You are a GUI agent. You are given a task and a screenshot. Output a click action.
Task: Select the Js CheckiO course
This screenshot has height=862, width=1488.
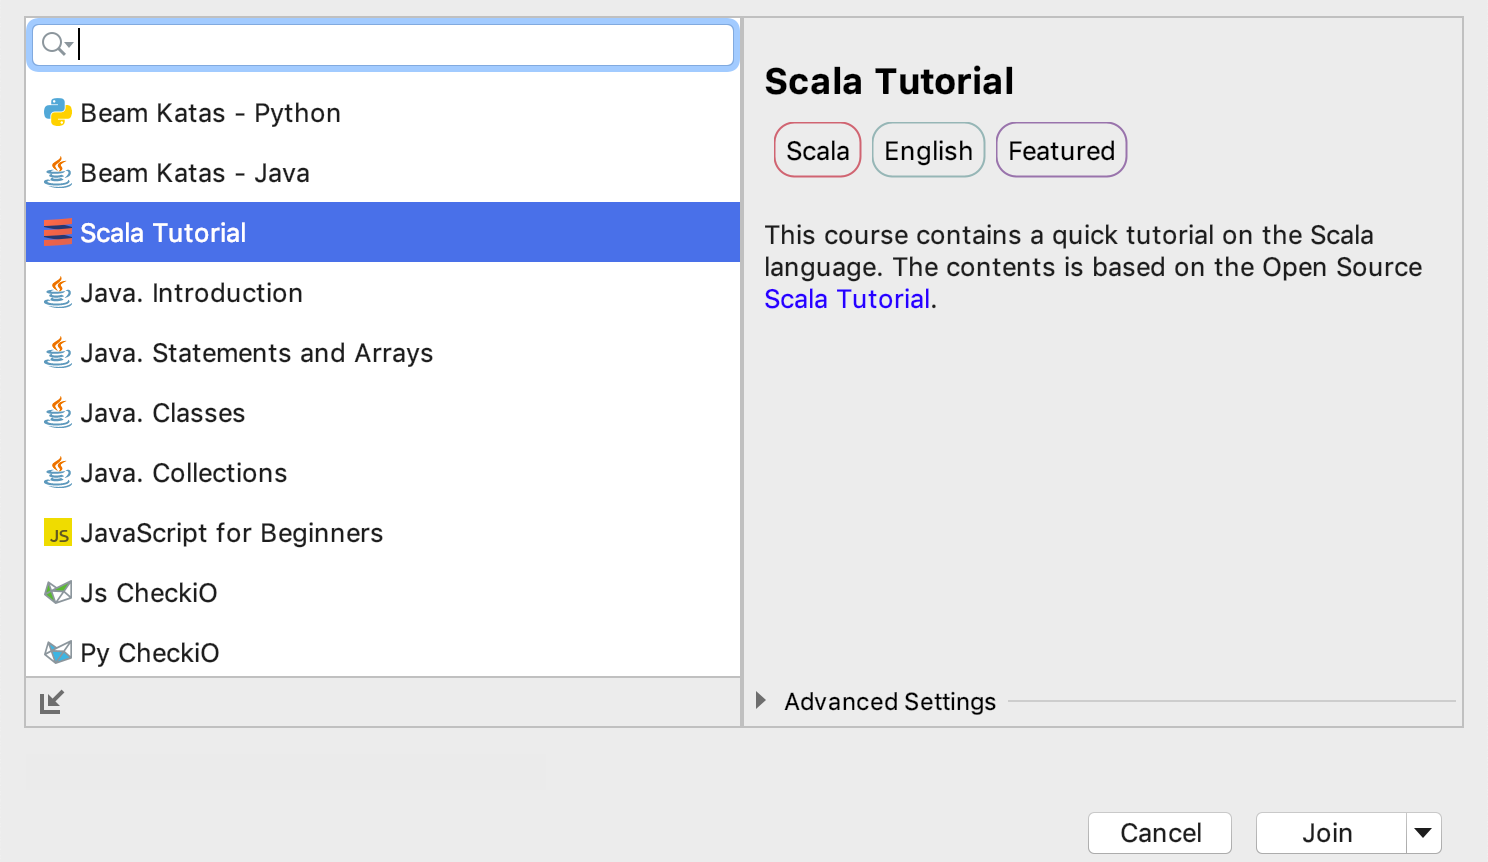[x=383, y=592]
